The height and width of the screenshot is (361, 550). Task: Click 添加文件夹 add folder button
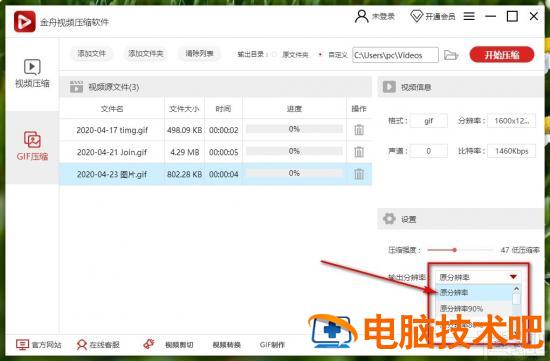(146, 54)
